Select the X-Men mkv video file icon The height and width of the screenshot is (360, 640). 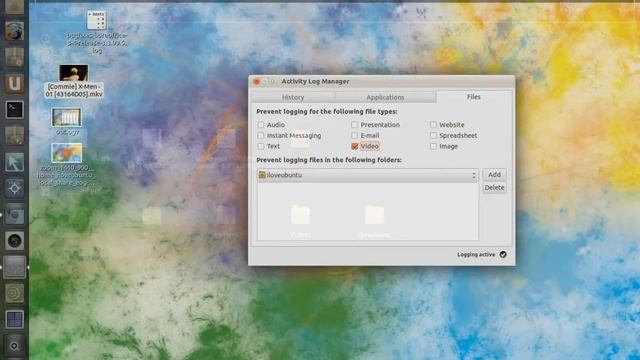click(74, 81)
